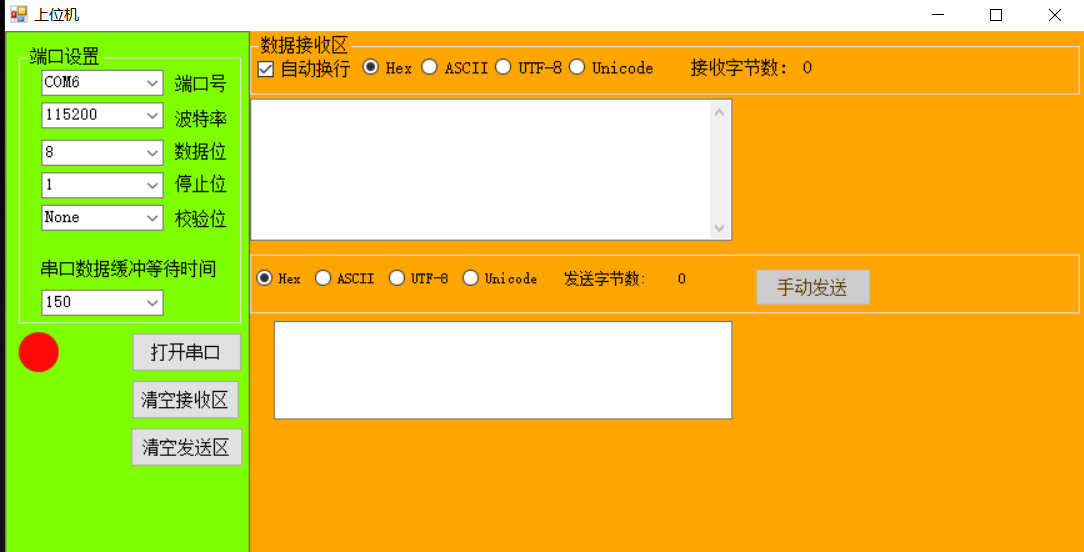1084x552 pixels.
Task: Open the data bits dropdown showing 8
Action: point(102,152)
